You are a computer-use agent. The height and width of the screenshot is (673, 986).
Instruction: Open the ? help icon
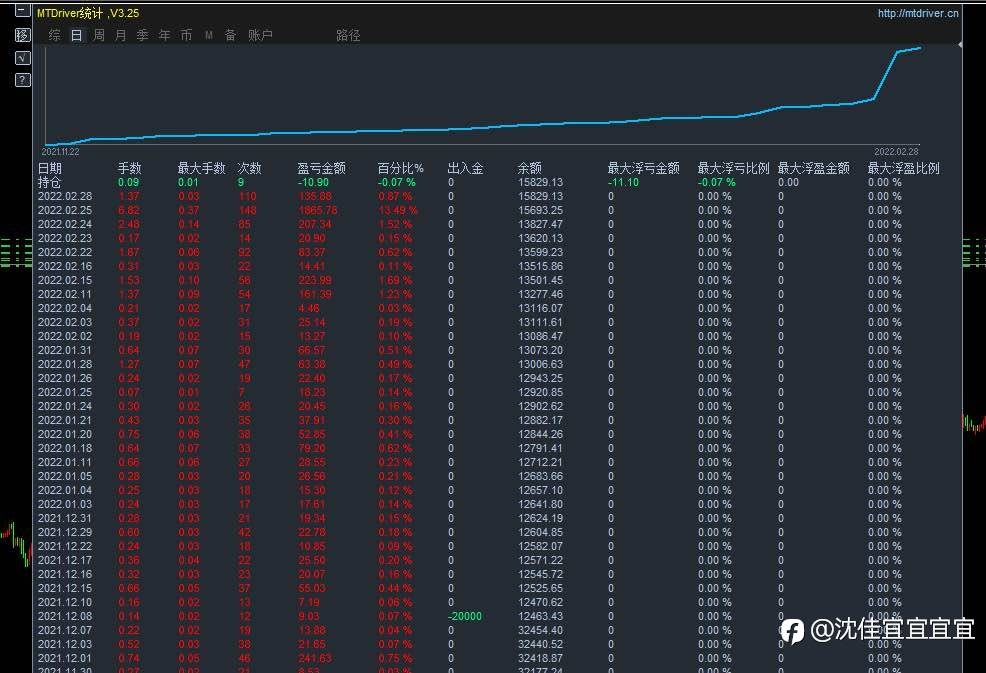click(22, 80)
